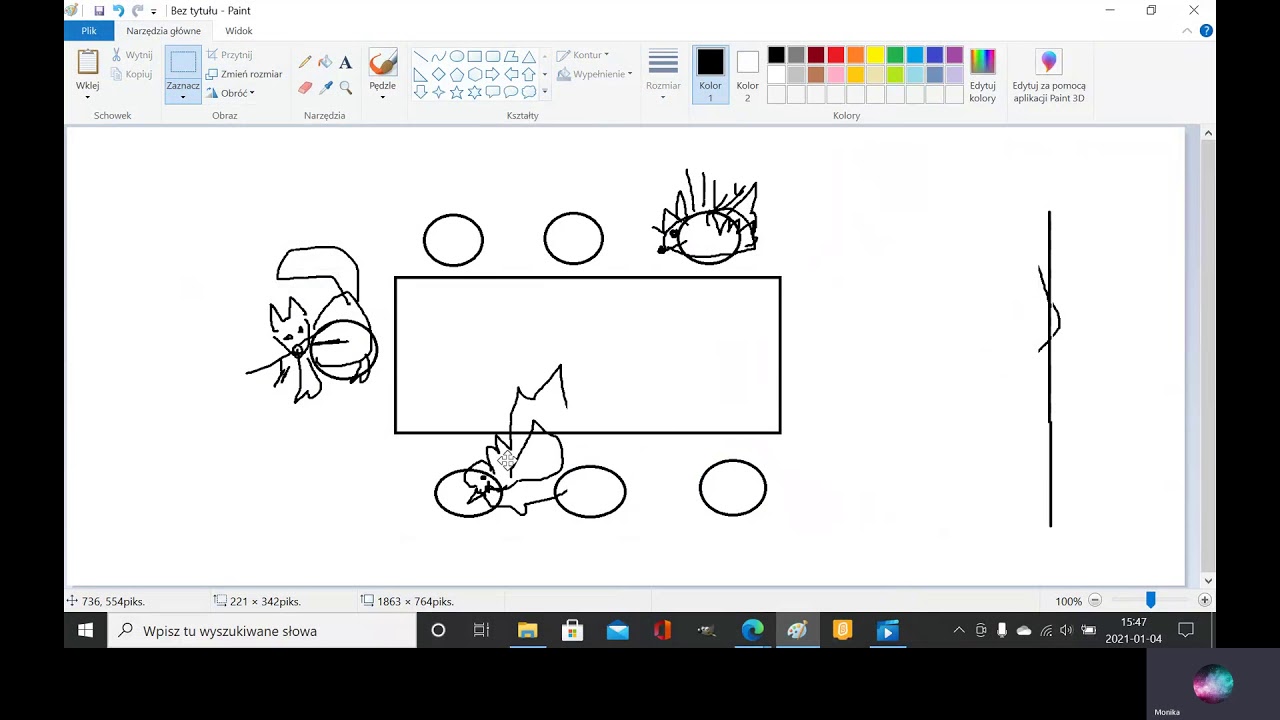
Task: Choose the Rounded rectangle shape
Action: [x=492, y=56]
